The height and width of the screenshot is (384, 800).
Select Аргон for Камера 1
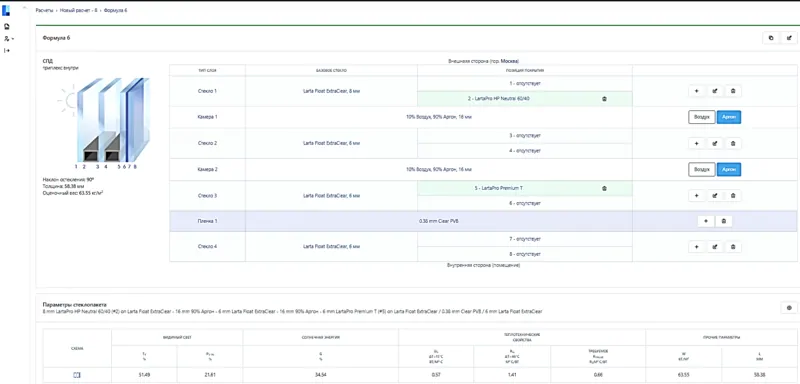click(729, 117)
